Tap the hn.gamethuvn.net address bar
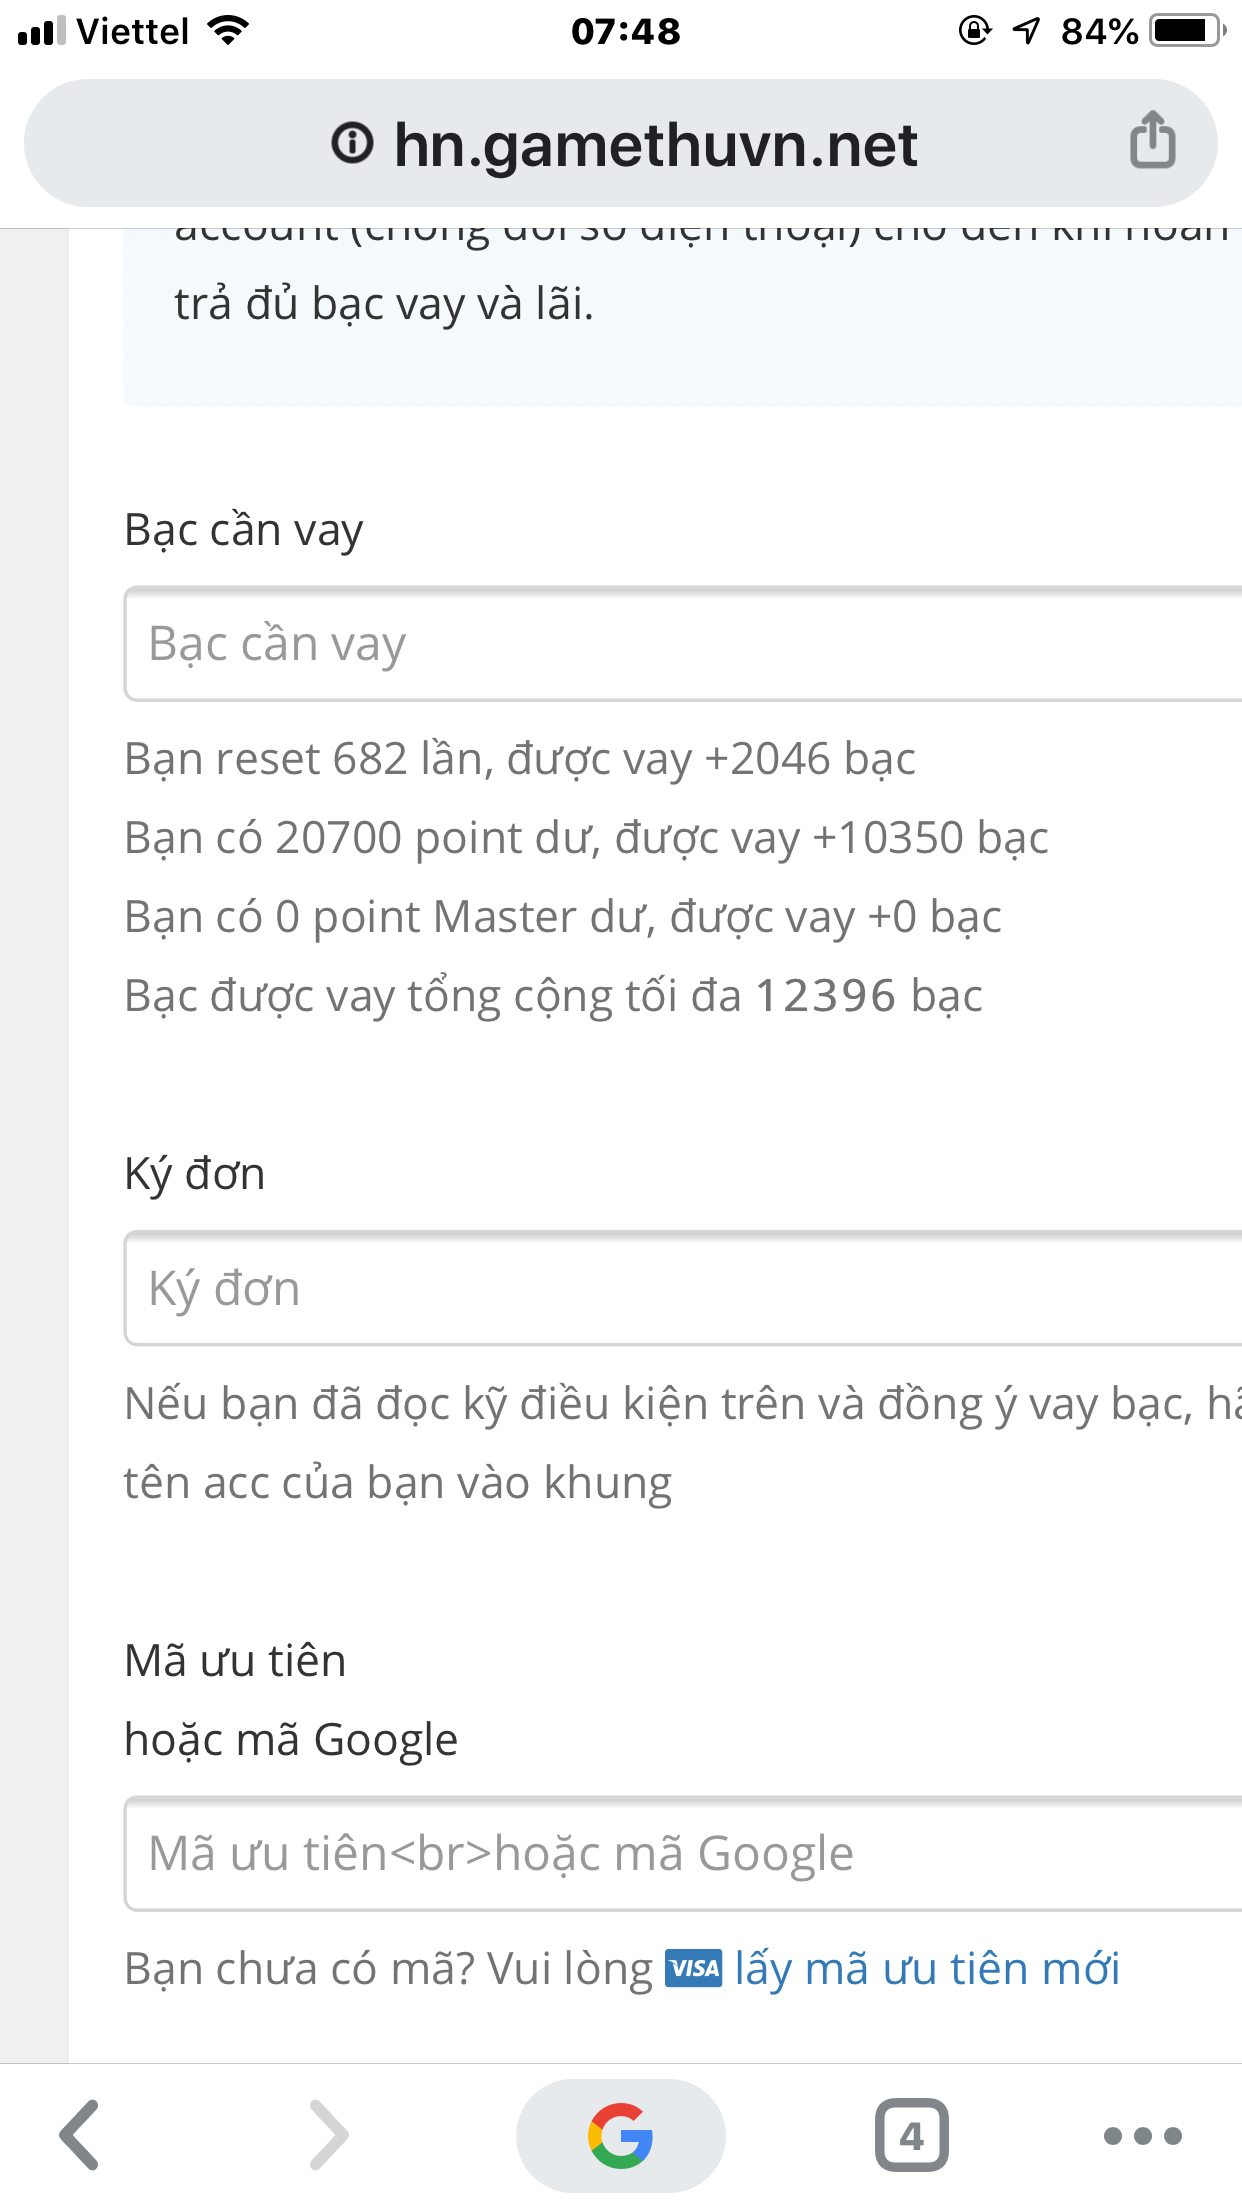 pos(654,144)
